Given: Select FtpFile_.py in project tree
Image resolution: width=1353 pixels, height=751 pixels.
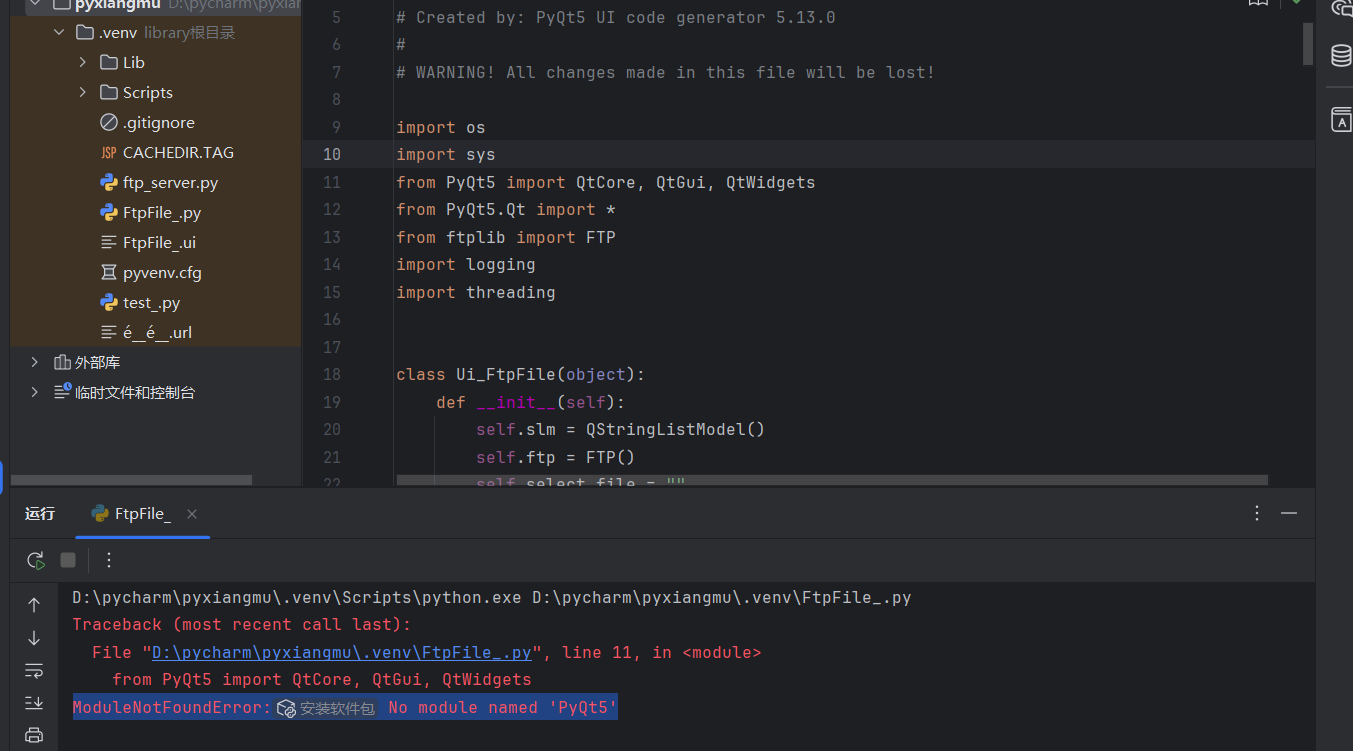Looking at the screenshot, I should pos(155,212).
